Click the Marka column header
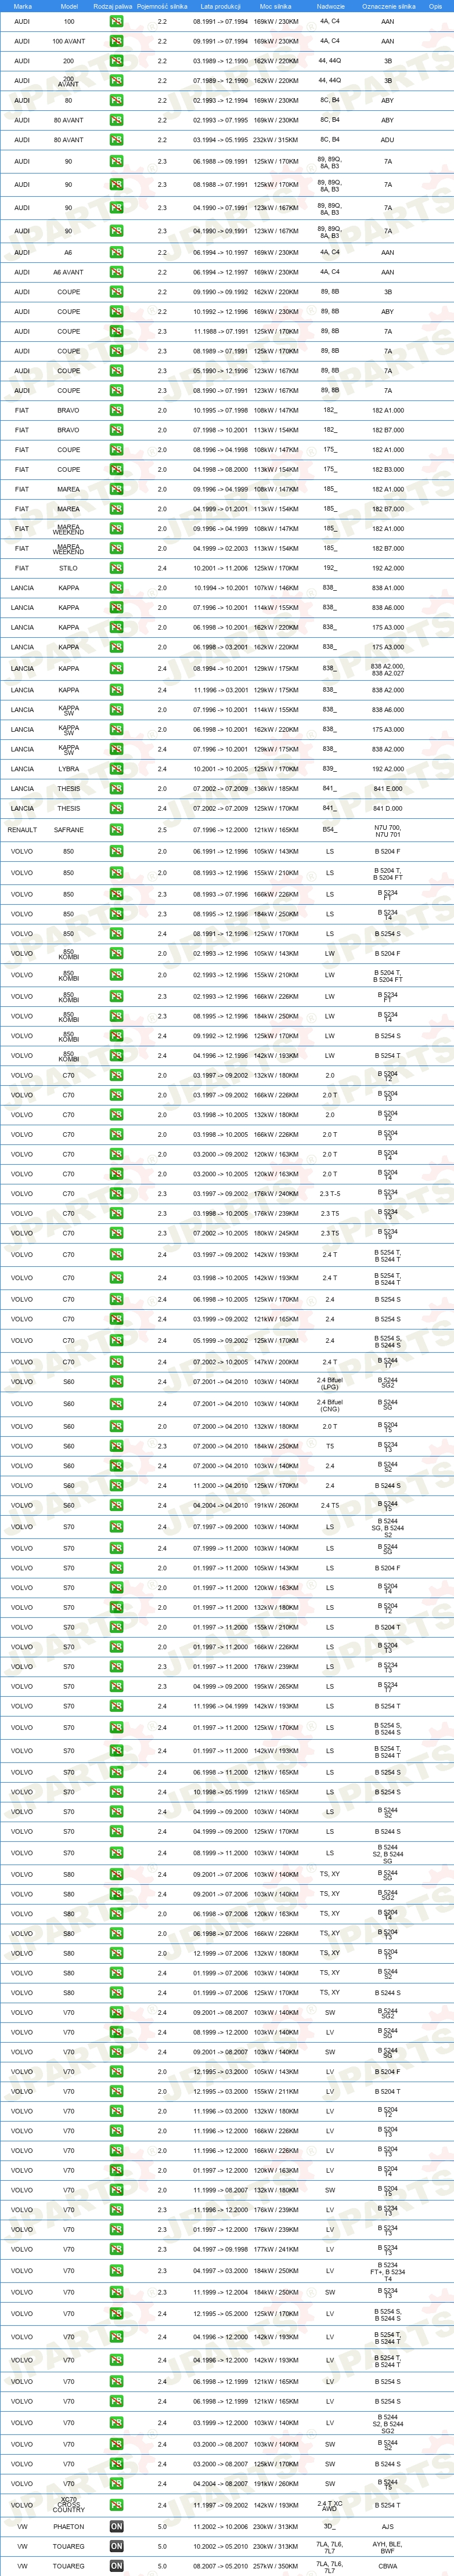Image resolution: width=454 pixels, height=2576 pixels. 22,6
